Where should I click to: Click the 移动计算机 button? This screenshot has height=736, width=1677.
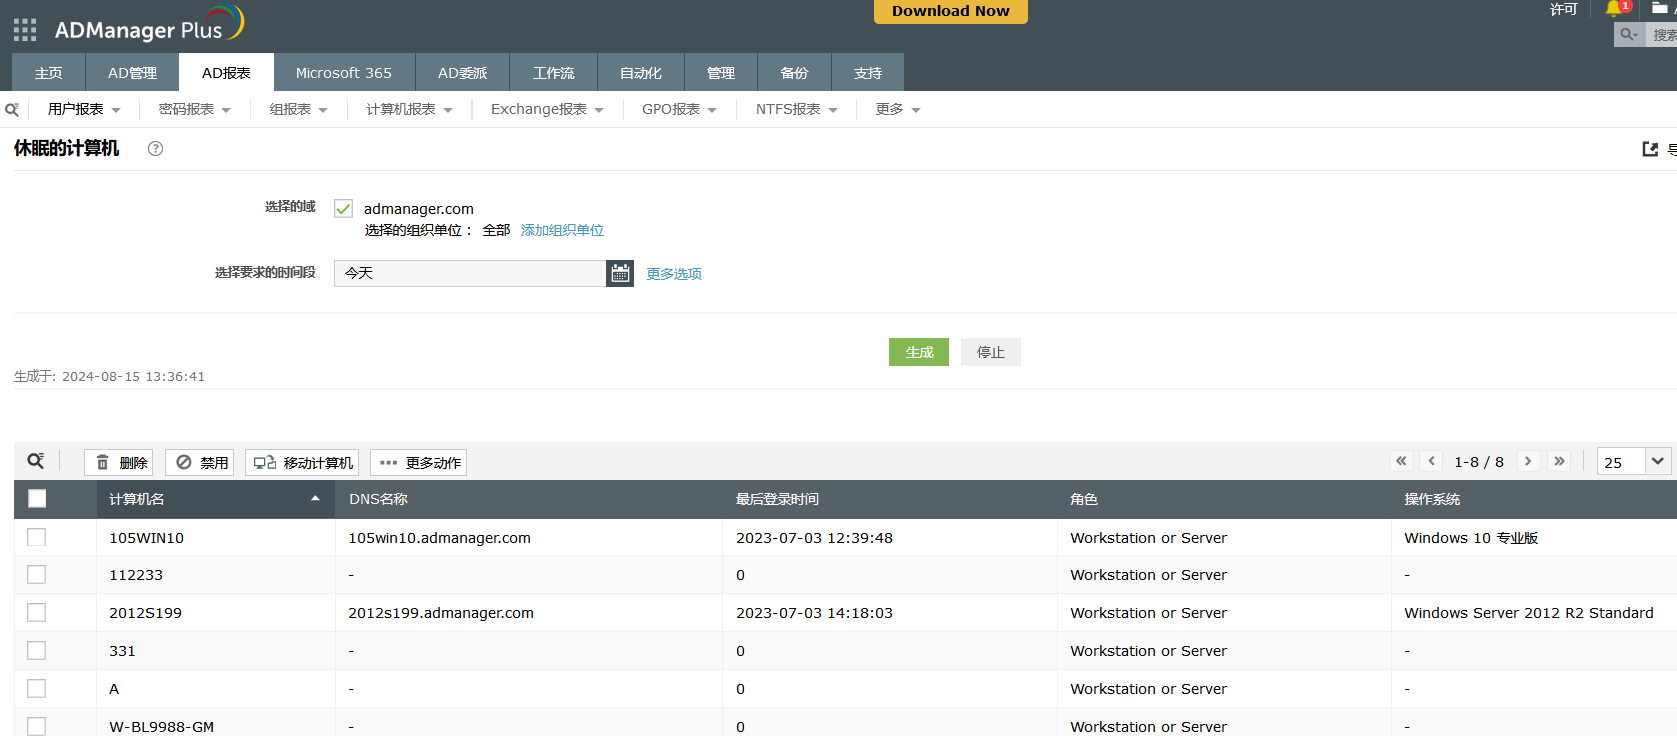pyautogui.click(x=302, y=462)
